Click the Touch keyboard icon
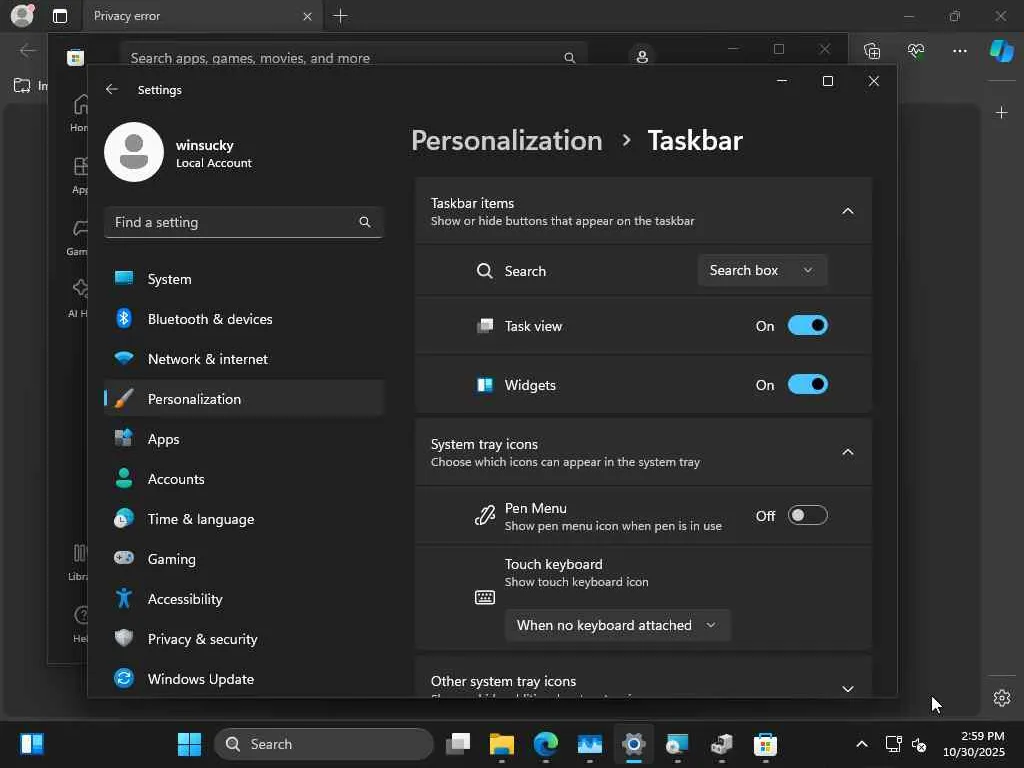Viewport: 1024px width, 768px height. click(485, 598)
